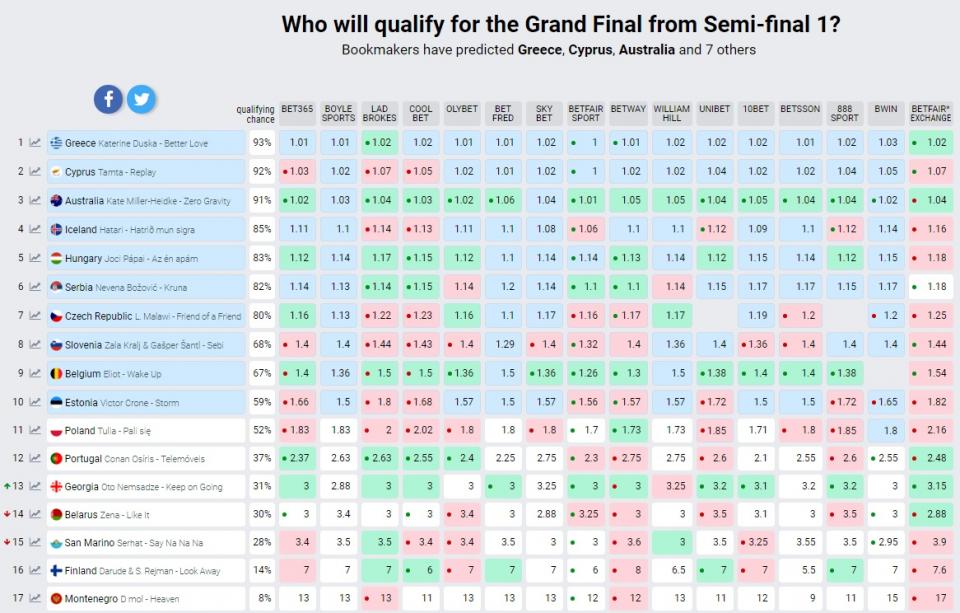960x613 pixels.
Task: Click the BETFAIR EXCHANGE column header
Action: pyautogui.click(x=930, y=113)
